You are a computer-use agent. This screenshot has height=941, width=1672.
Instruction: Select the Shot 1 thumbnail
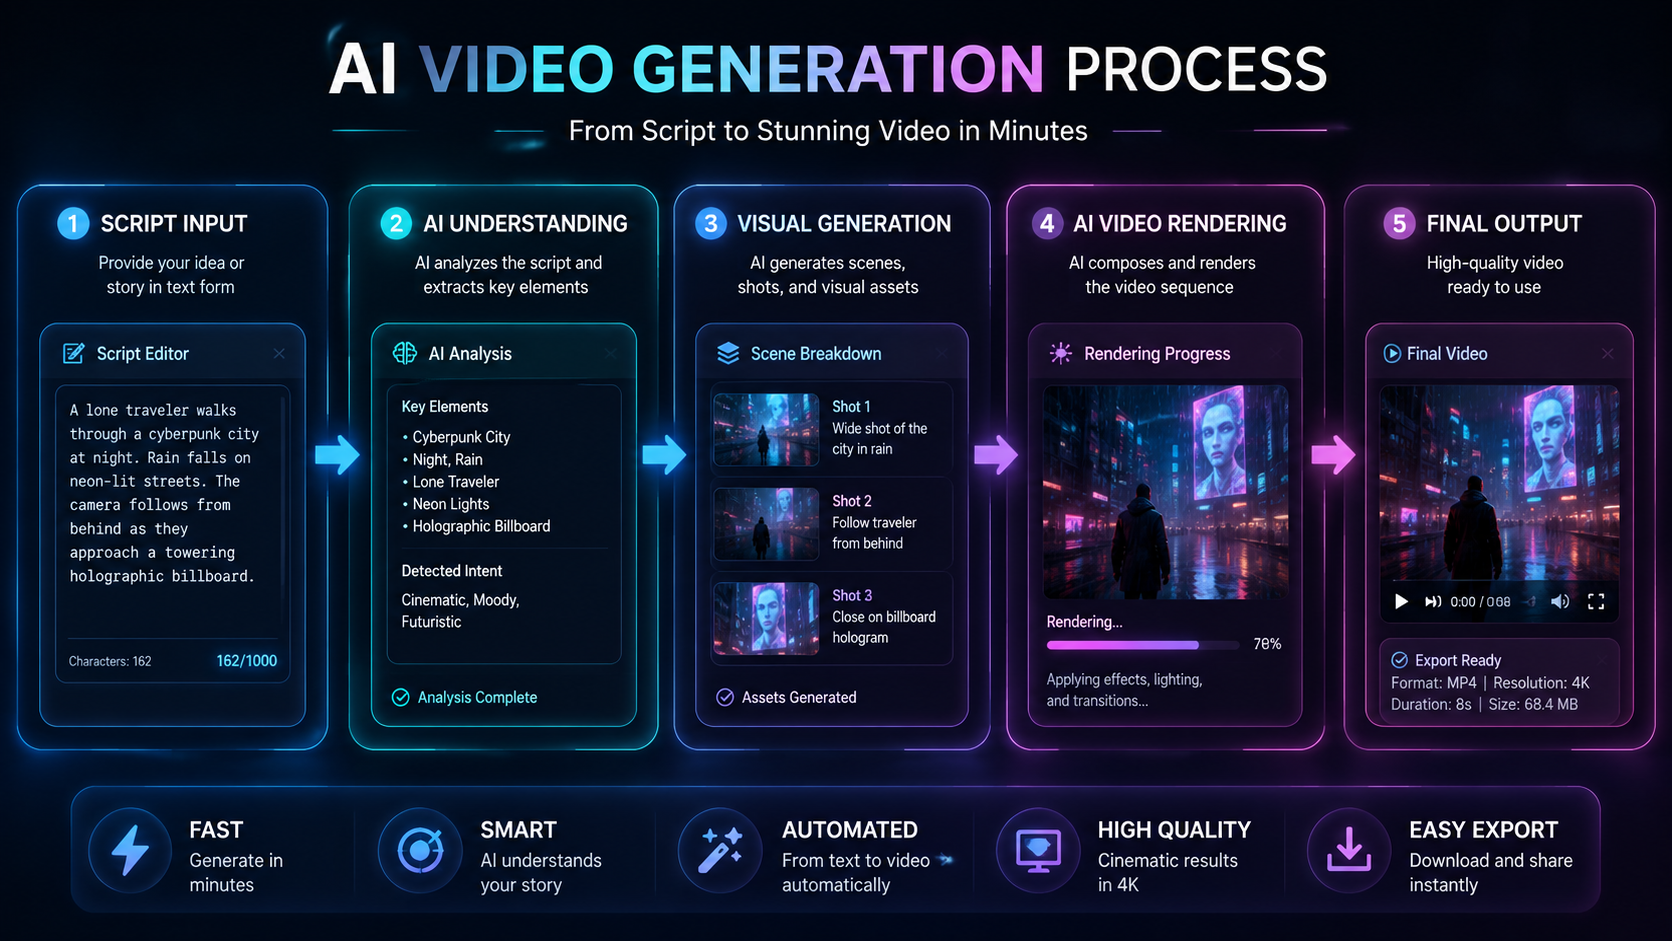767,429
